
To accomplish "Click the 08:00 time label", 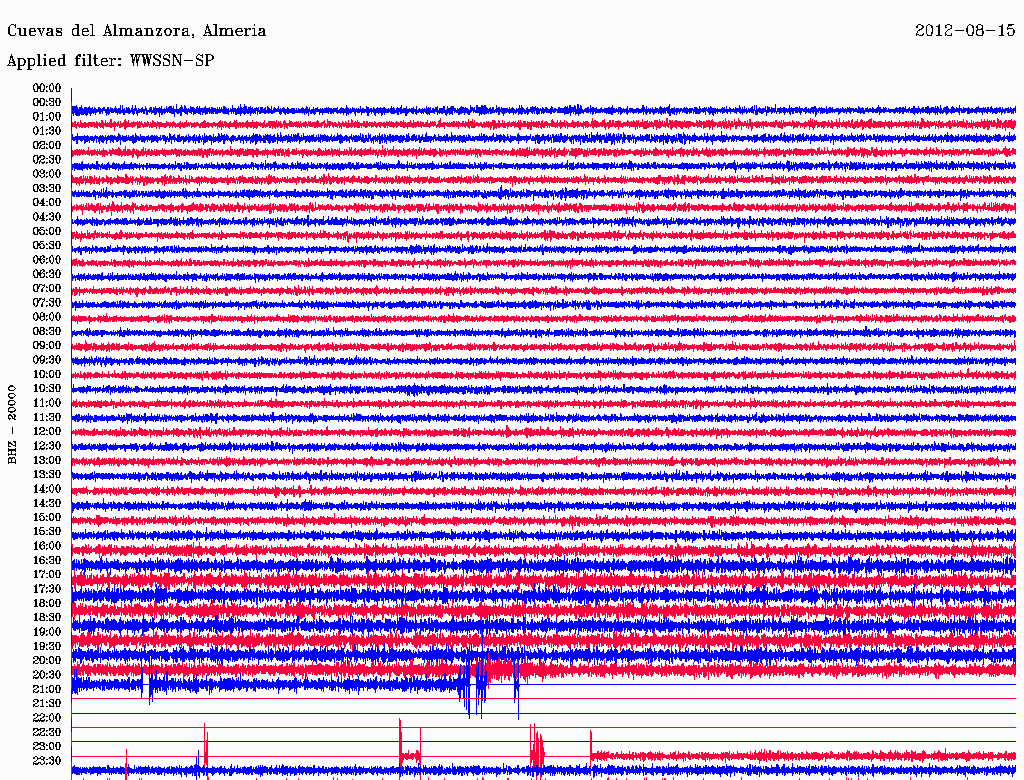I will [47, 317].
